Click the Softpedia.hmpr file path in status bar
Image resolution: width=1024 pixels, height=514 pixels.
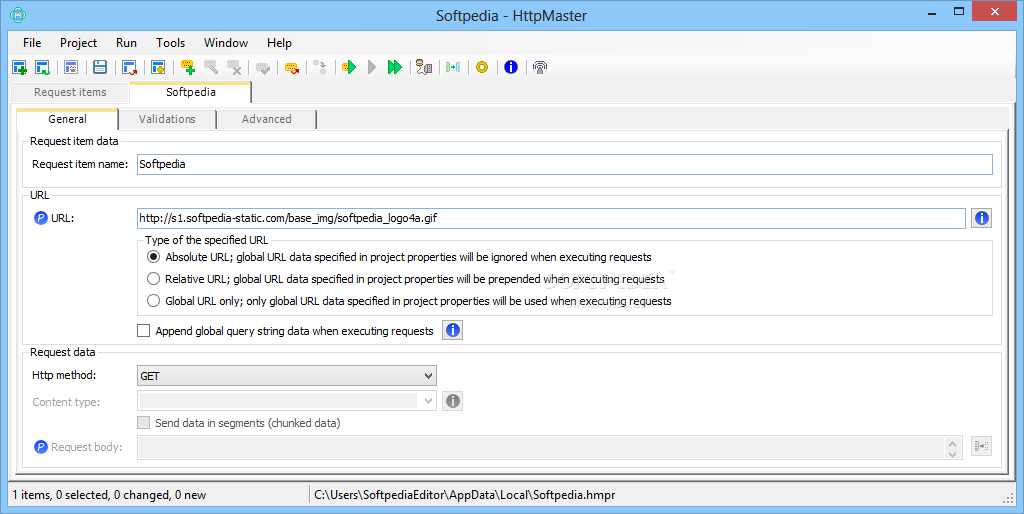464,495
